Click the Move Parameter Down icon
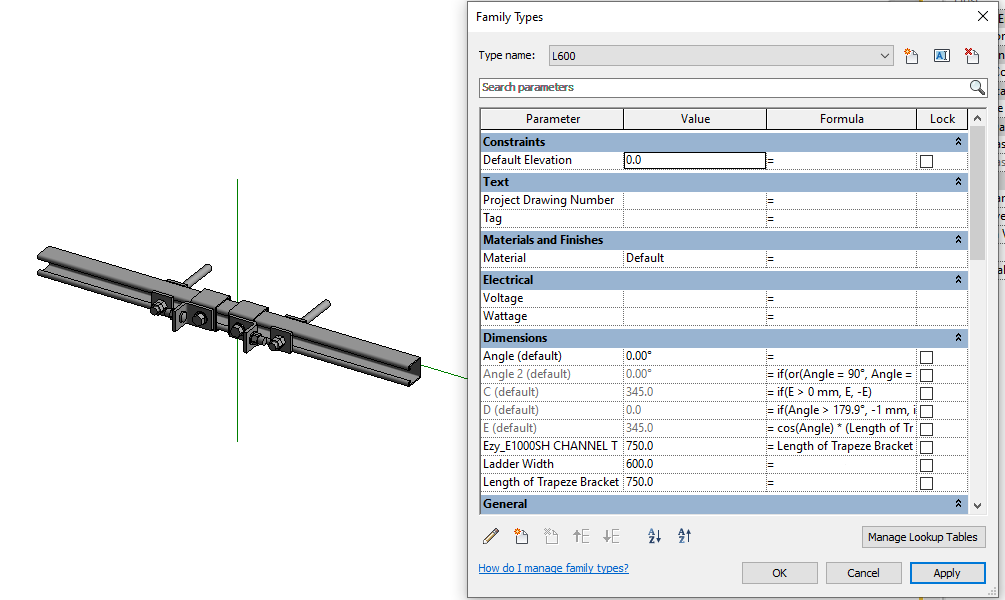Viewport: 1005px width, 600px height. 611,536
